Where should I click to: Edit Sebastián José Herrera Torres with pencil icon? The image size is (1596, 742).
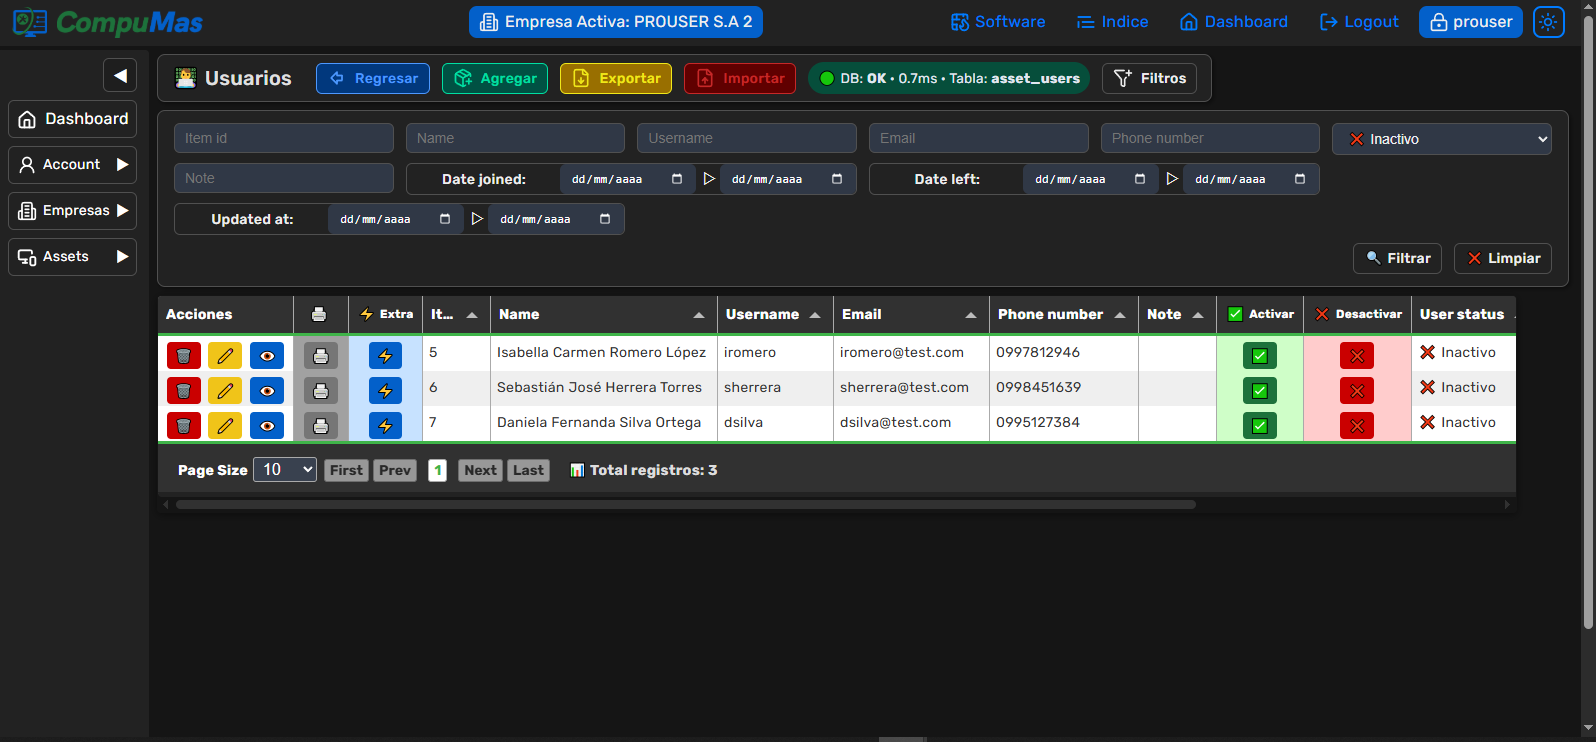coord(225,391)
